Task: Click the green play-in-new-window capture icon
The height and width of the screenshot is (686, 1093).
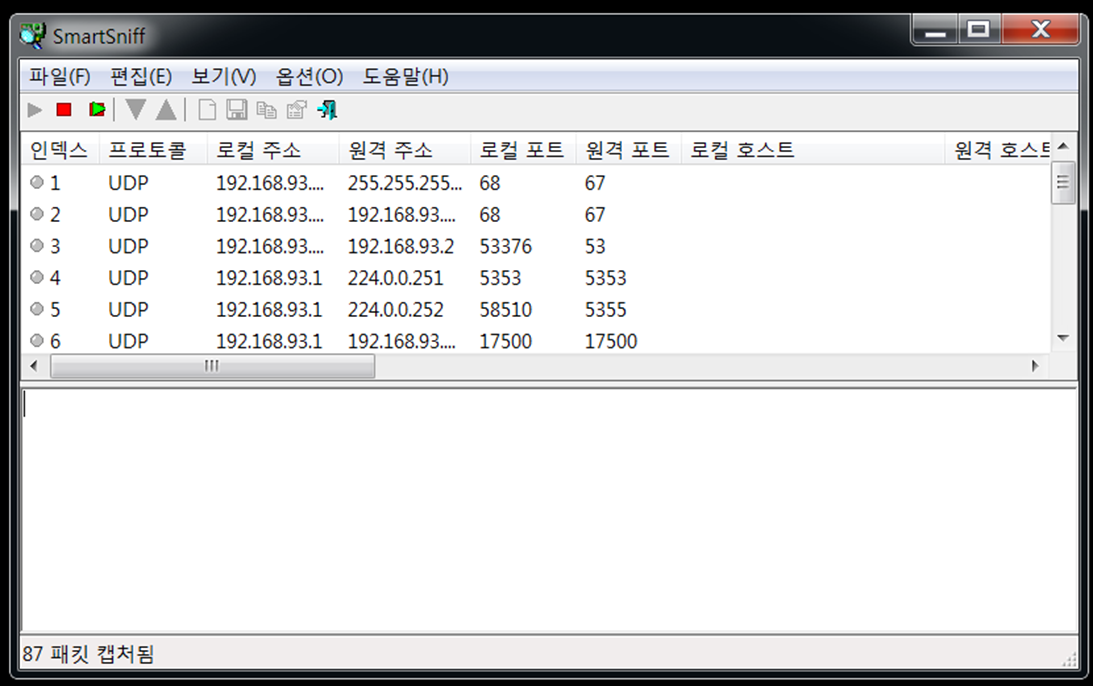Action: [97, 109]
